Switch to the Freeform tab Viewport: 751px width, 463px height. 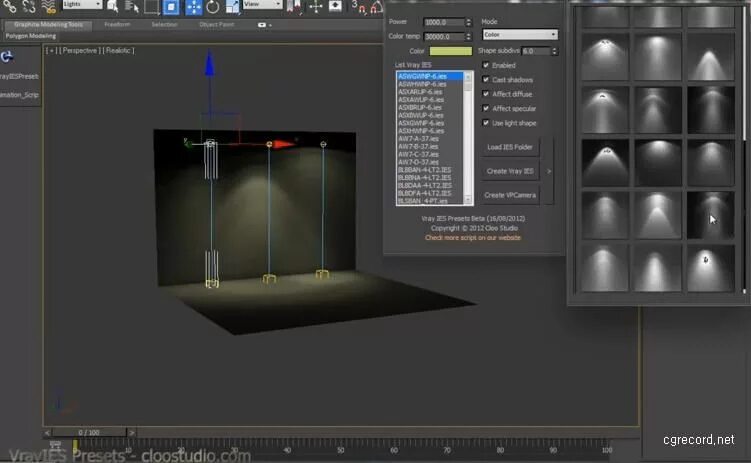click(x=117, y=24)
